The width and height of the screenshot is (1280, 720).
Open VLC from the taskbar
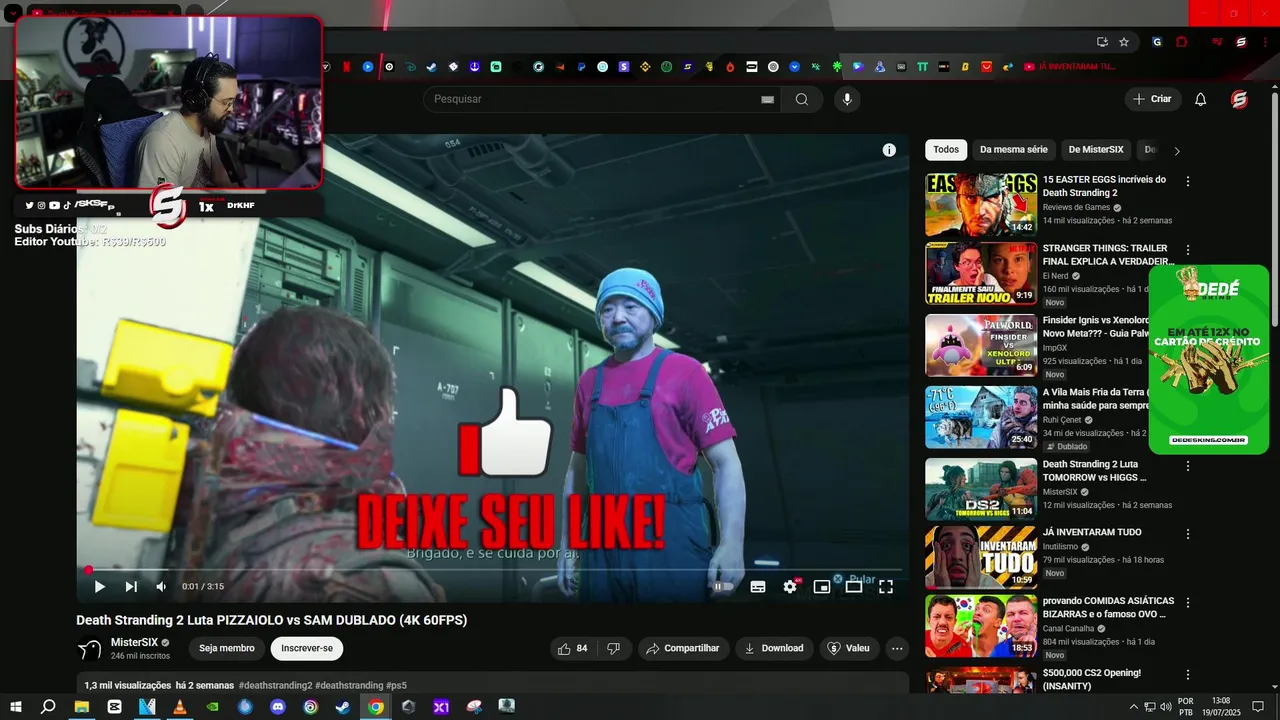(x=180, y=707)
